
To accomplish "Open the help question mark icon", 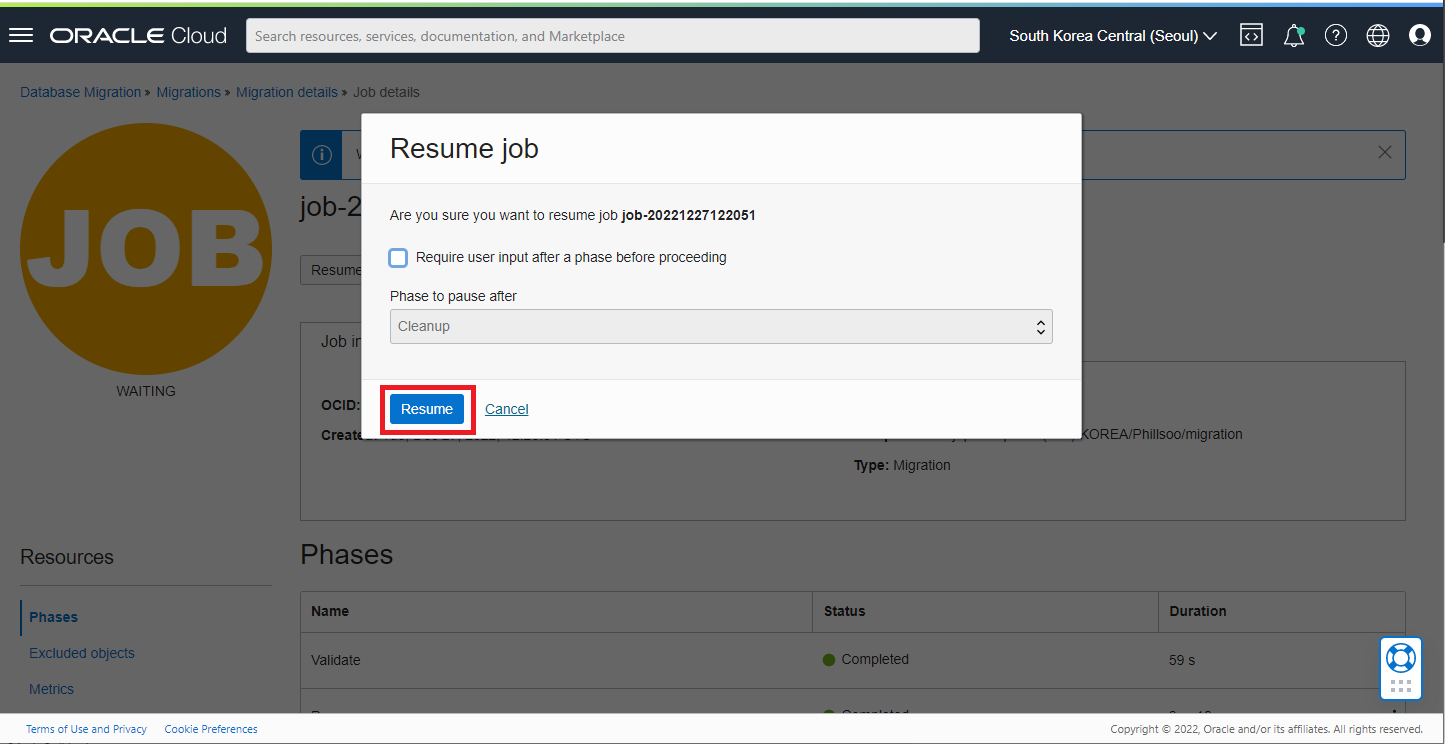I will click(x=1336, y=36).
